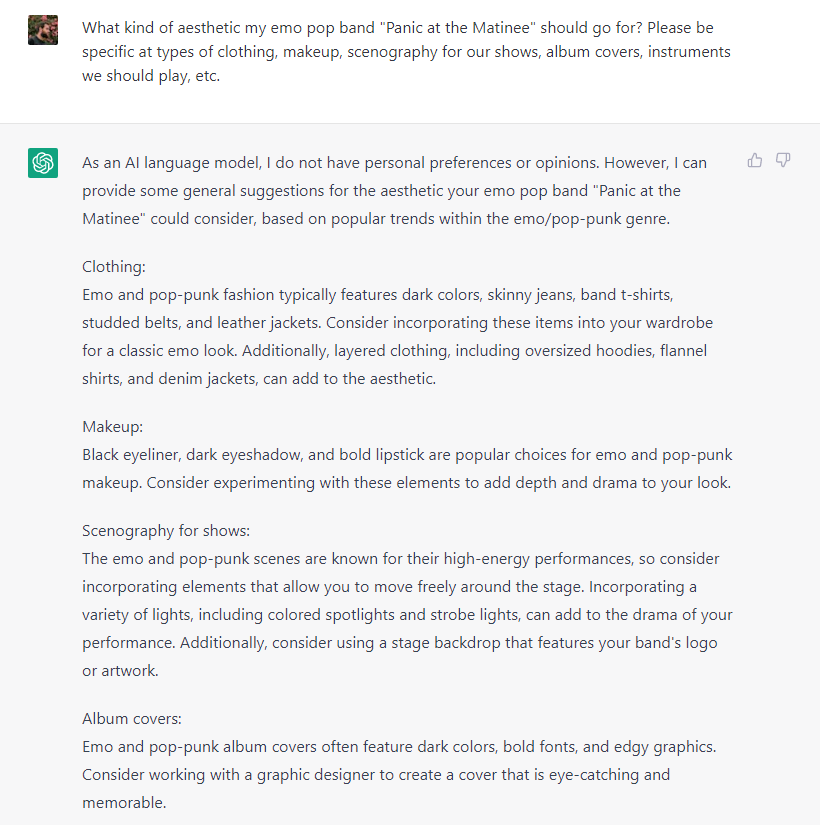Click the user's question text about band aesthetic
The height and width of the screenshot is (825, 820).
406,52
